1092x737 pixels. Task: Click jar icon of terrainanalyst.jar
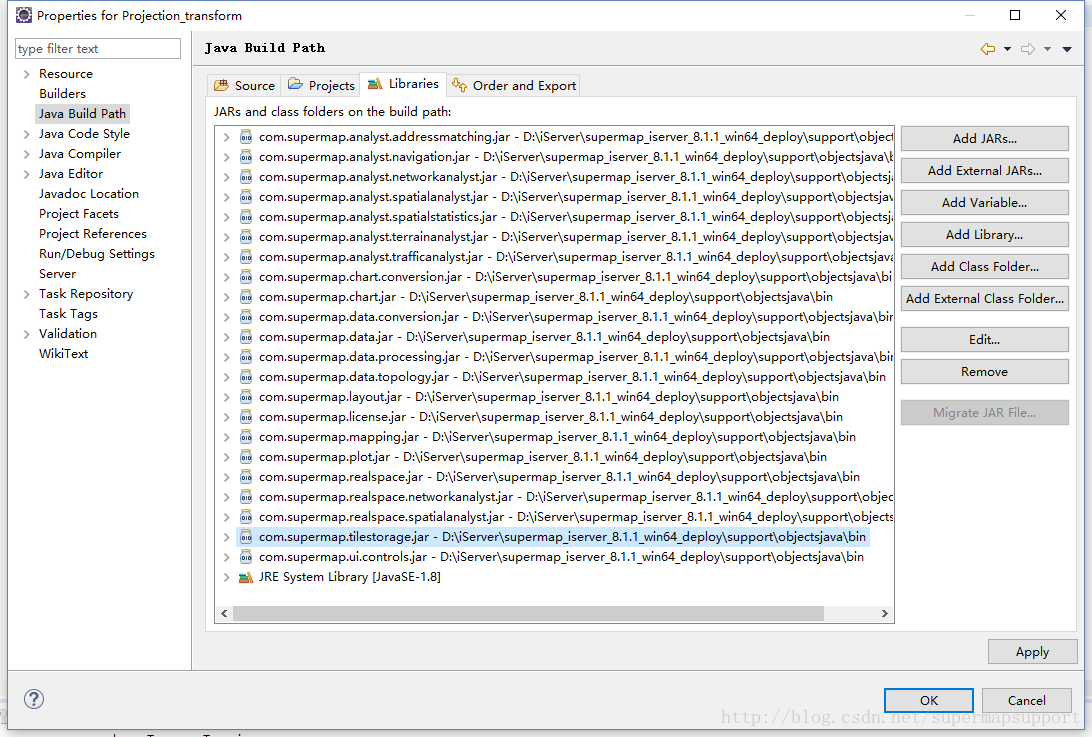pos(246,237)
